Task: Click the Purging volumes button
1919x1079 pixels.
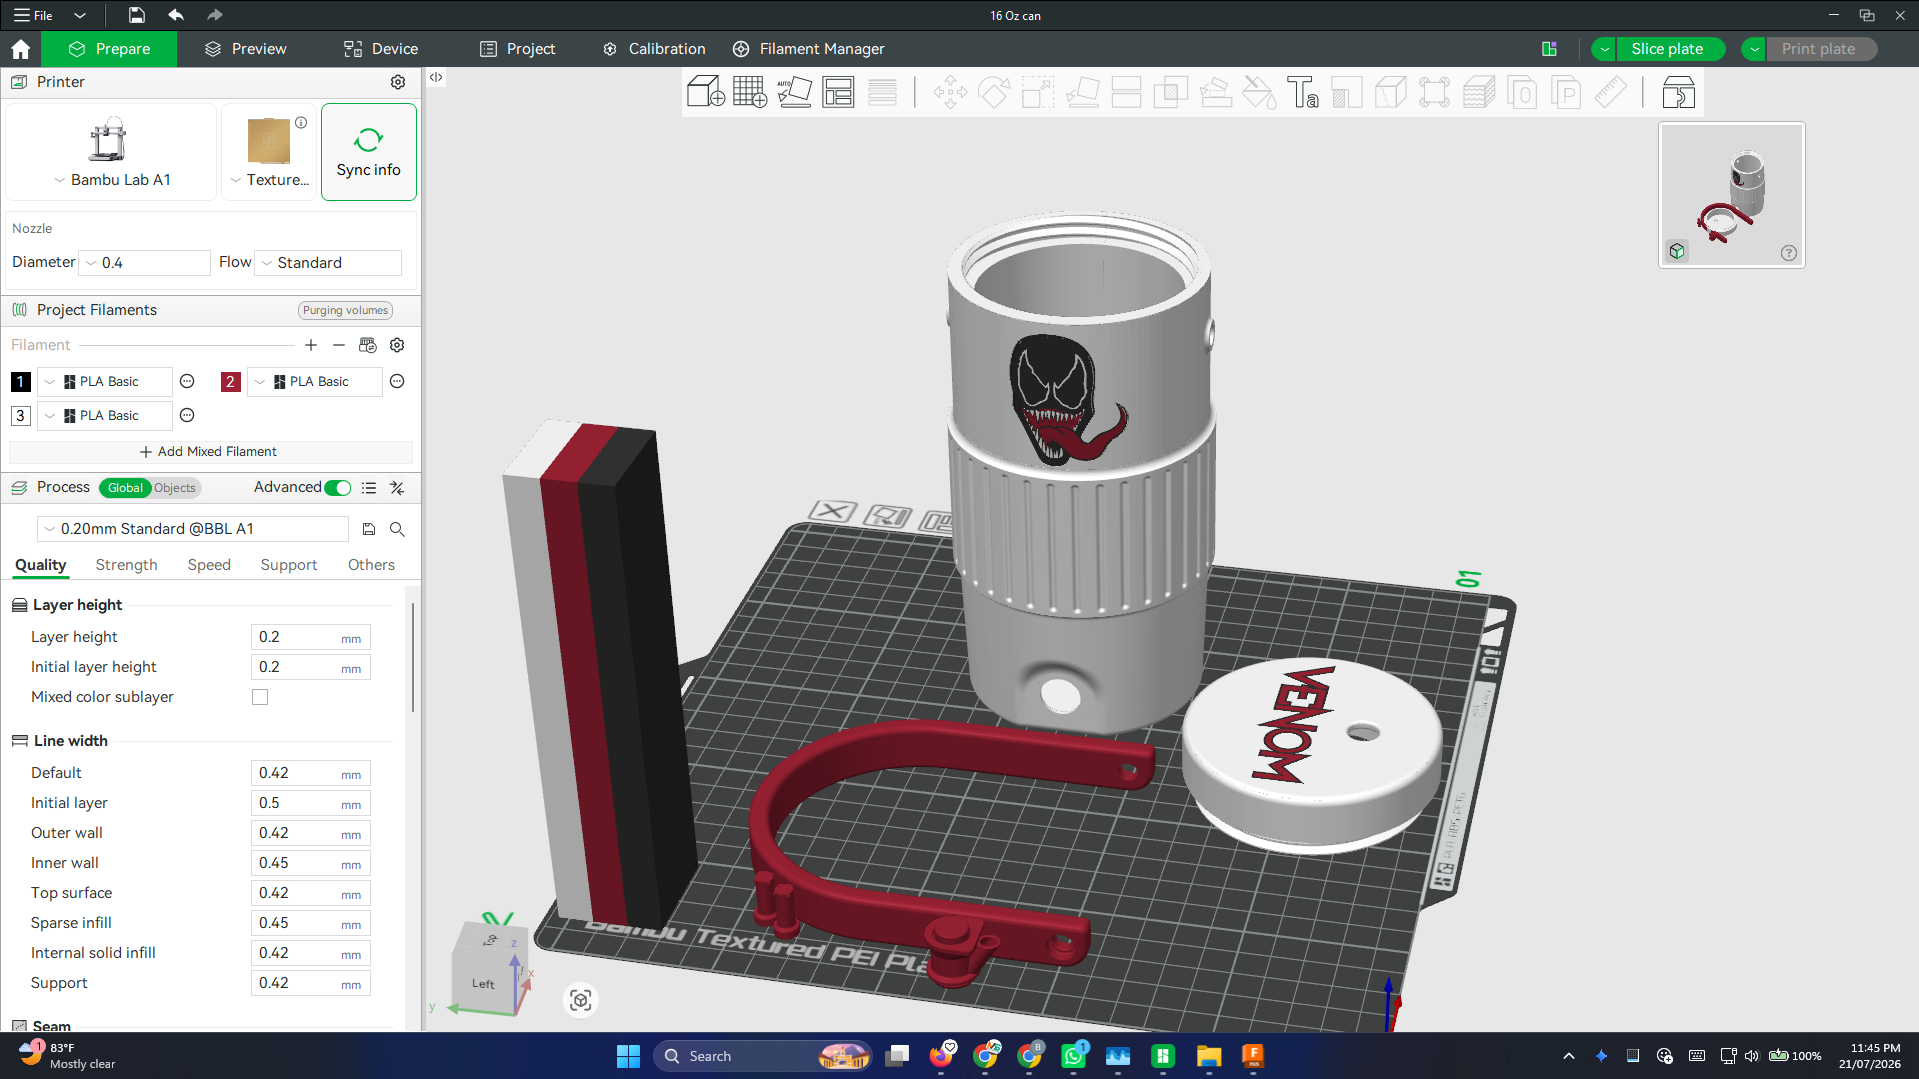Action: point(345,310)
